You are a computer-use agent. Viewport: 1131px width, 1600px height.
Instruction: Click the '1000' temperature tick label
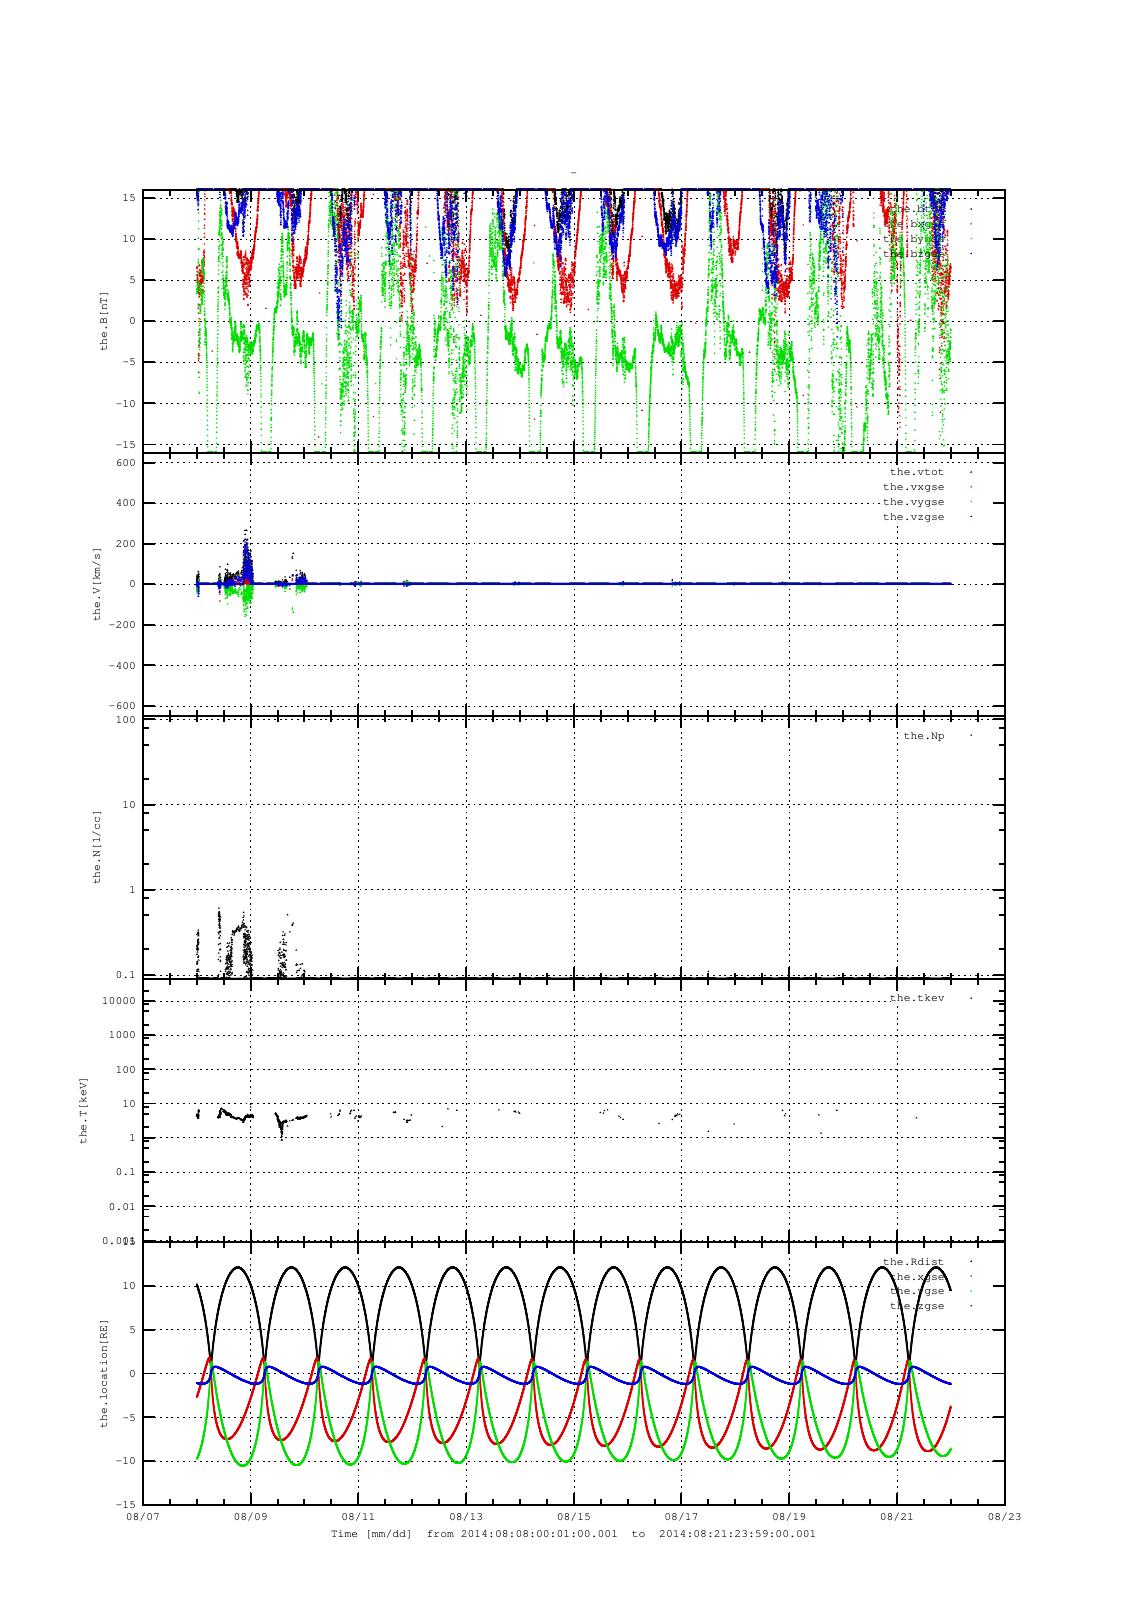pyautogui.click(x=122, y=1035)
